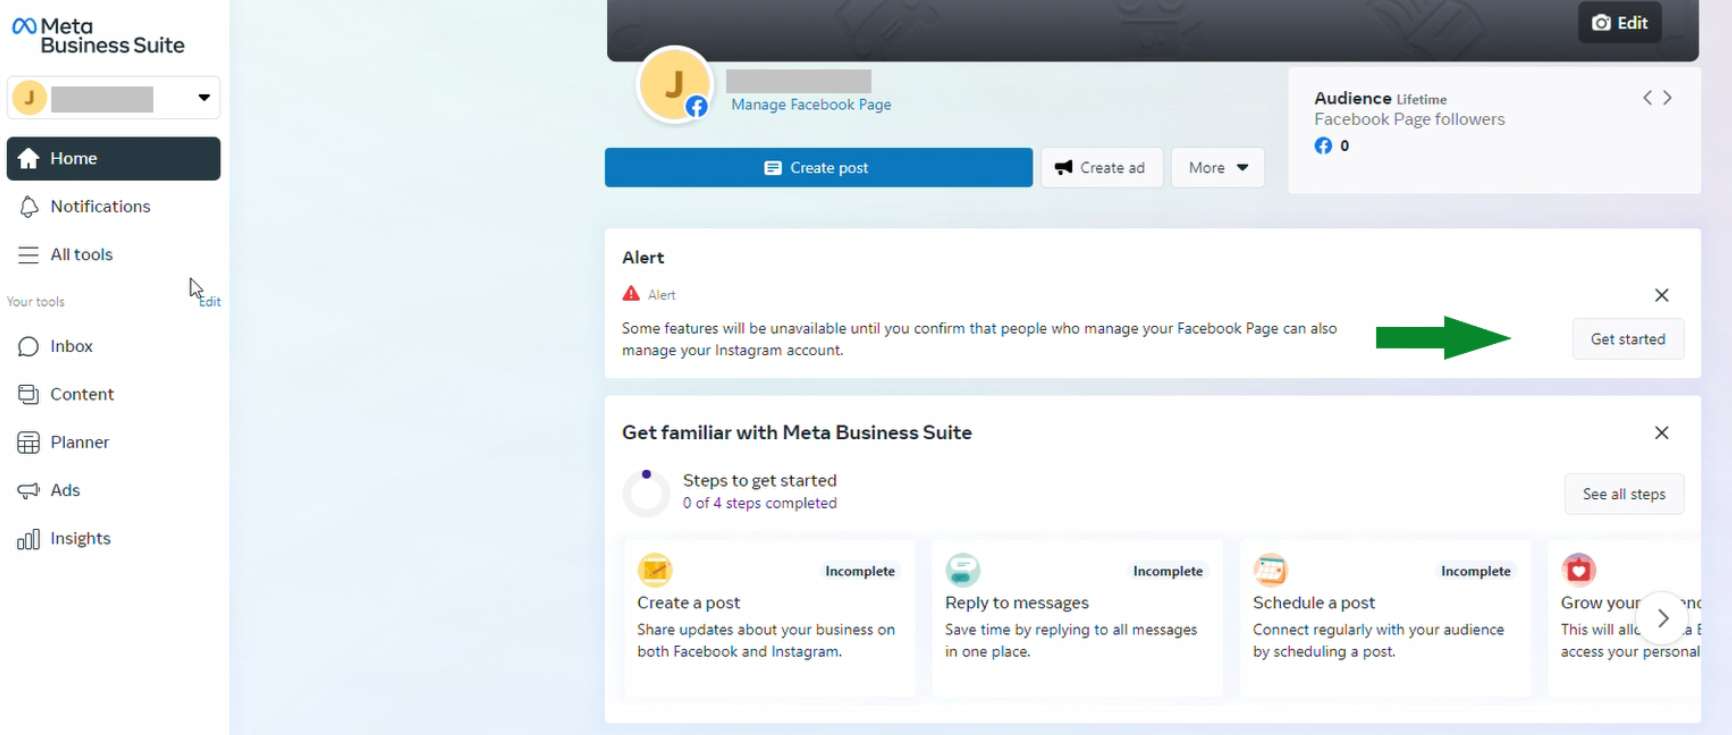Open the Insights bar chart icon
The image size is (1732, 735).
click(28, 539)
